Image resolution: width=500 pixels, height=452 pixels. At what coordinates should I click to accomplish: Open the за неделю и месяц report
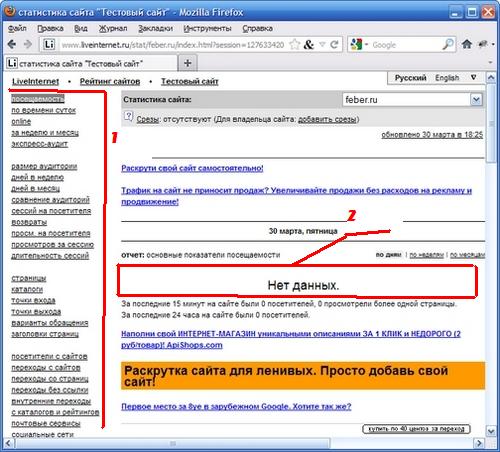[45, 133]
